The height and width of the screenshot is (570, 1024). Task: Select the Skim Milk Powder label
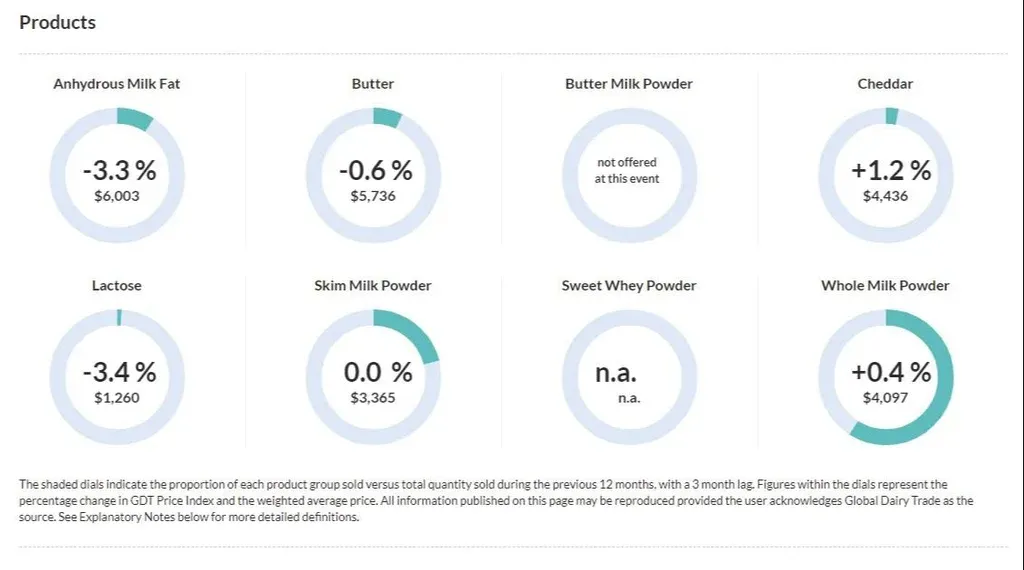pyautogui.click(x=373, y=285)
